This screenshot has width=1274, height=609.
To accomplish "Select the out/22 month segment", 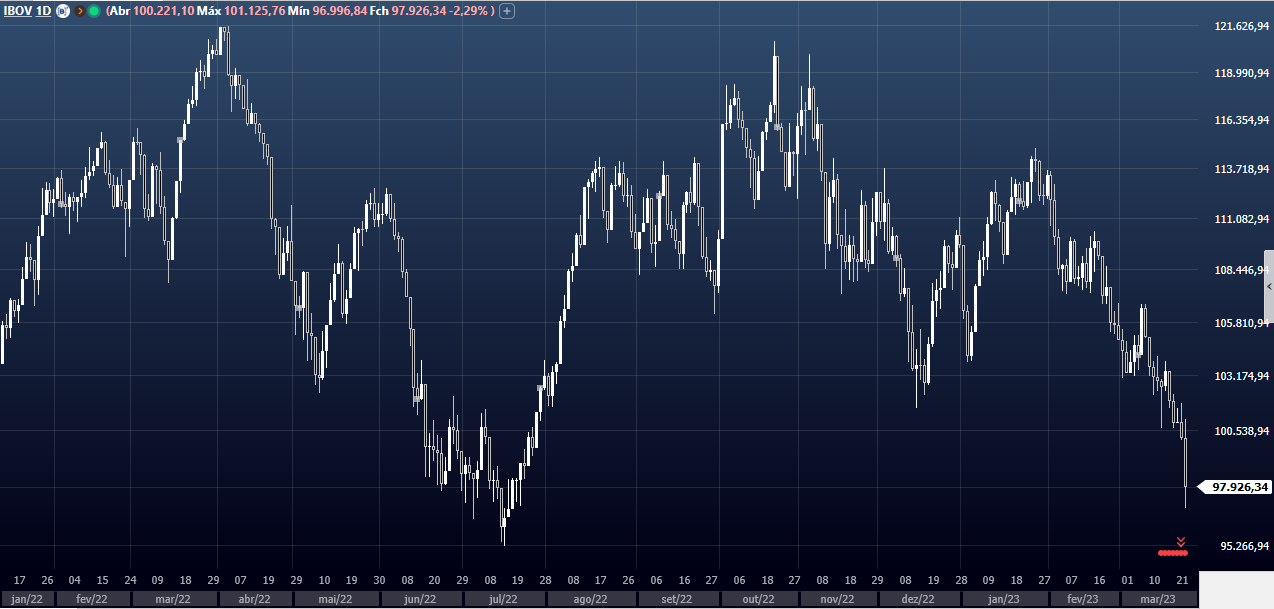I will pyautogui.click(x=757, y=599).
